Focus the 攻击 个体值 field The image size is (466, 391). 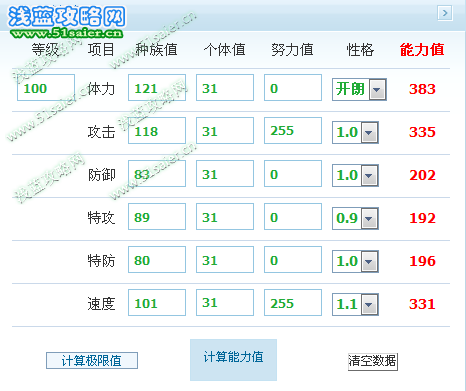[225, 131]
